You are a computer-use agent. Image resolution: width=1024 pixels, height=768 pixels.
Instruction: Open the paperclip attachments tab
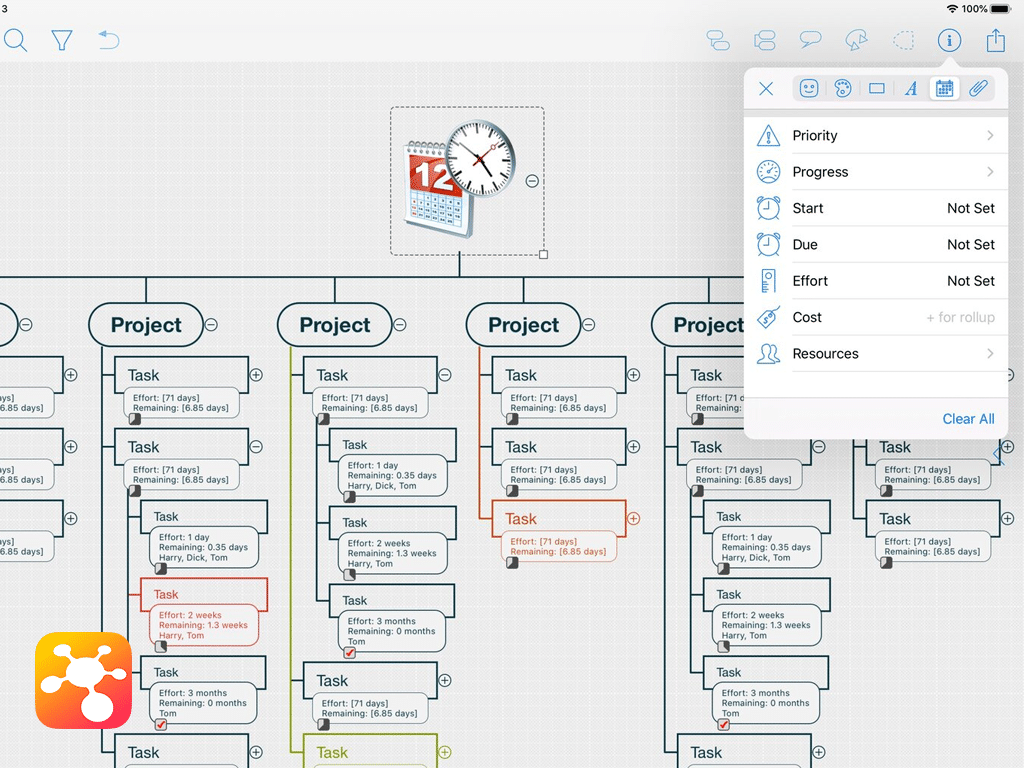click(978, 89)
